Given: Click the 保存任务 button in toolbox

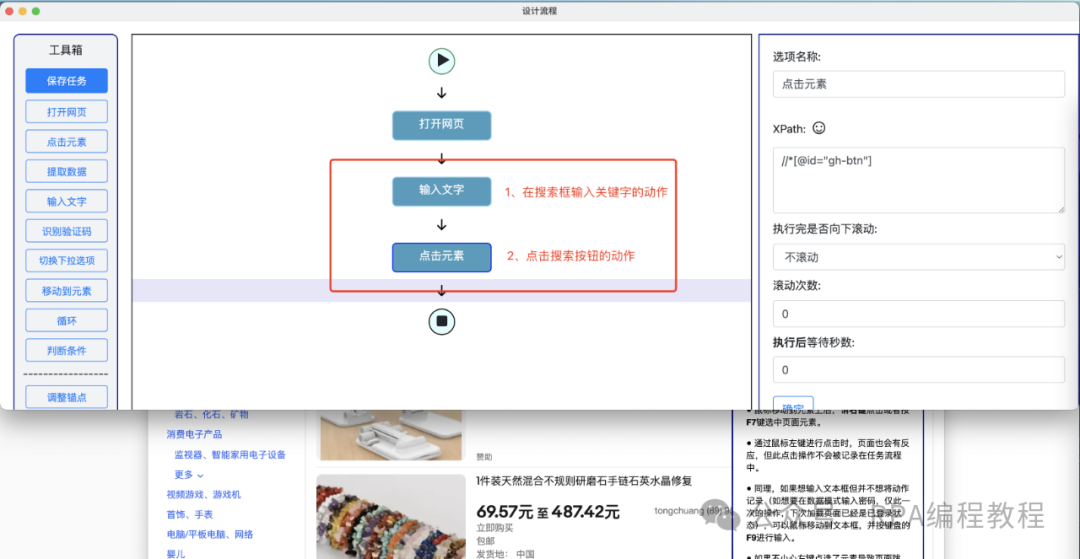Looking at the screenshot, I should [67, 81].
